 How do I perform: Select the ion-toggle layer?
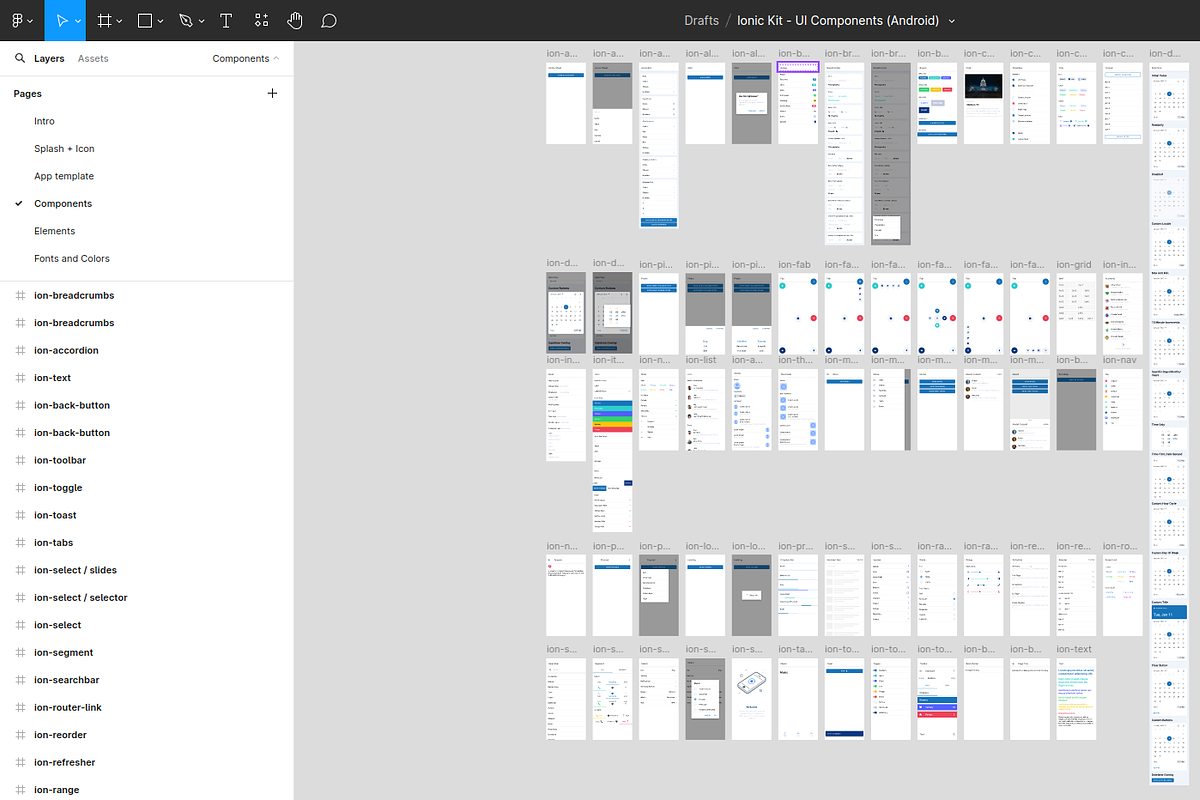tap(58, 488)
